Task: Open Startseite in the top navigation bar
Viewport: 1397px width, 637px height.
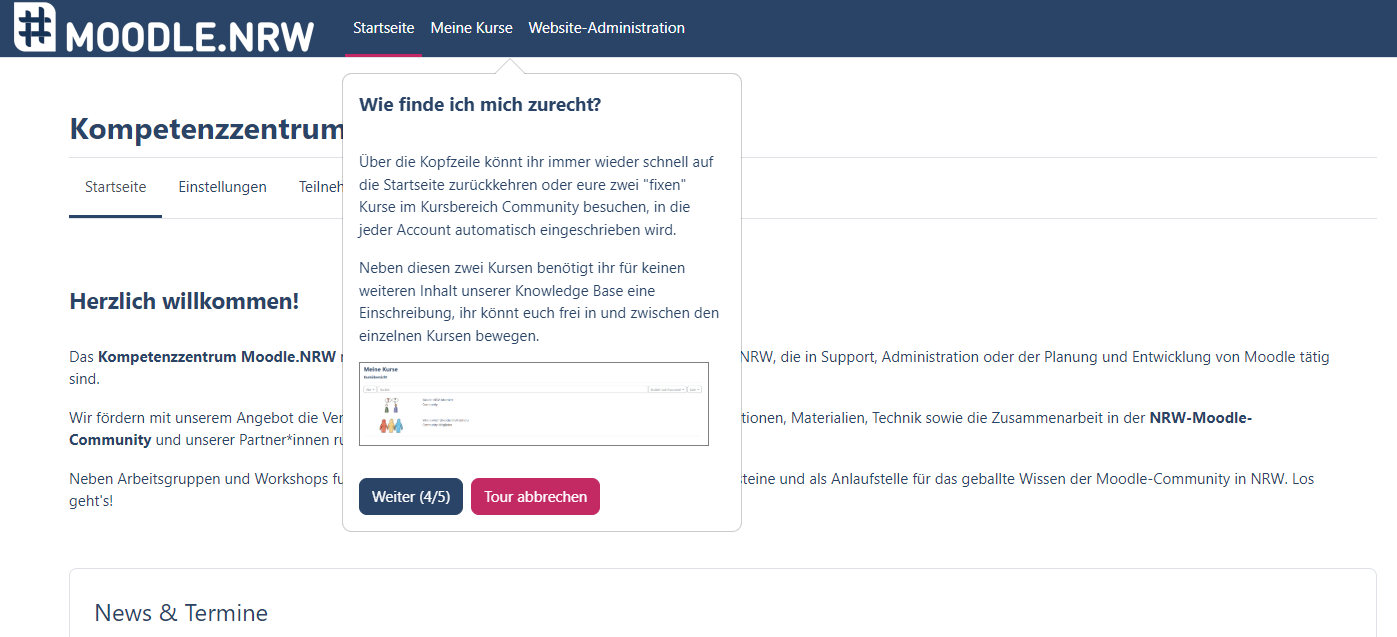Action: (383, 28)
